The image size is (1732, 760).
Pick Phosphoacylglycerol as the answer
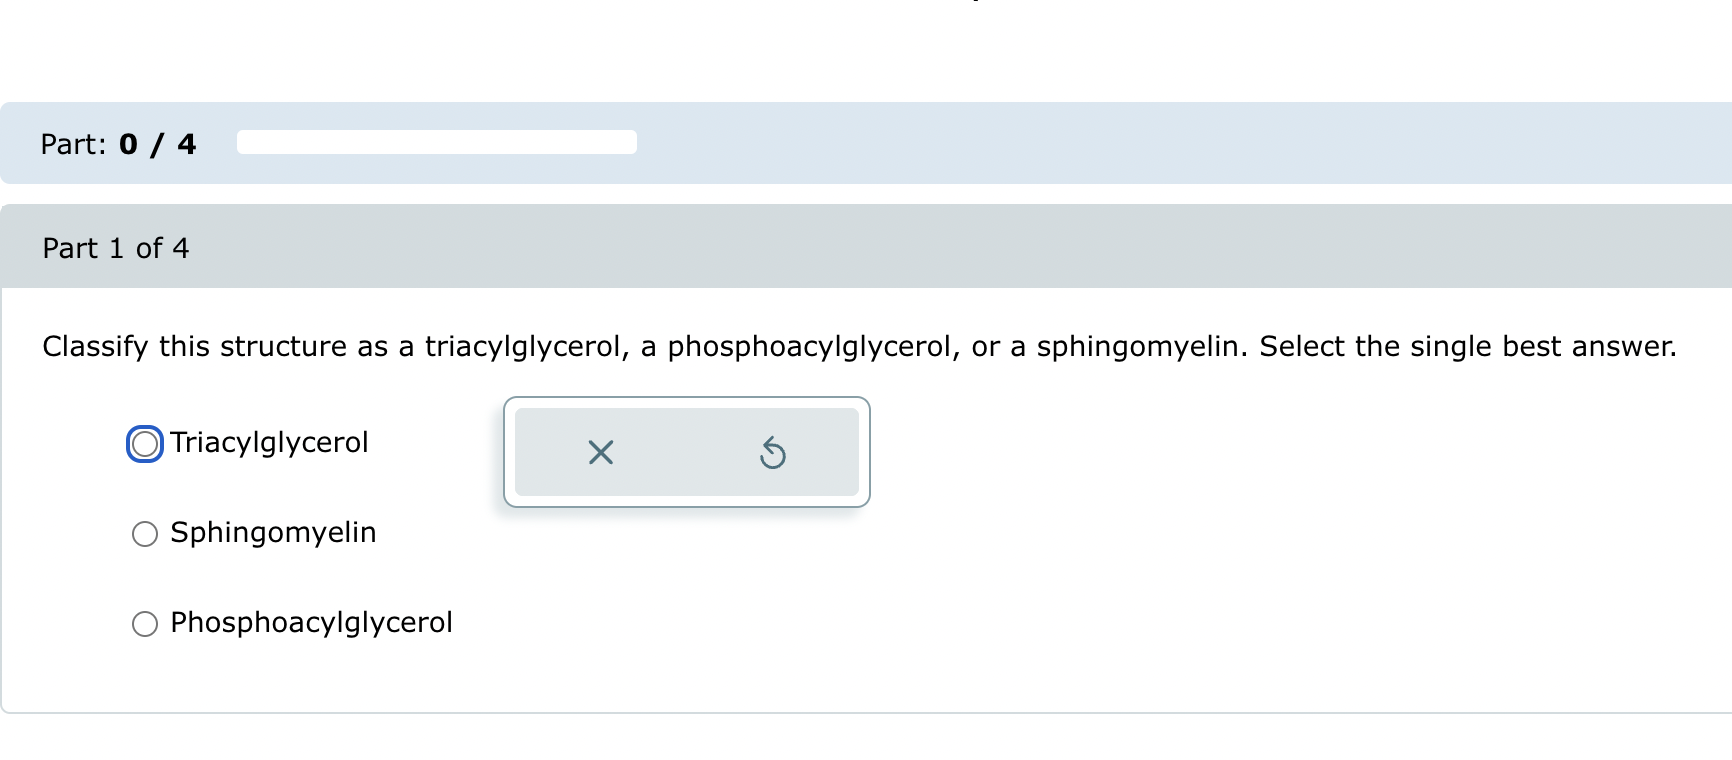point(145,623)
